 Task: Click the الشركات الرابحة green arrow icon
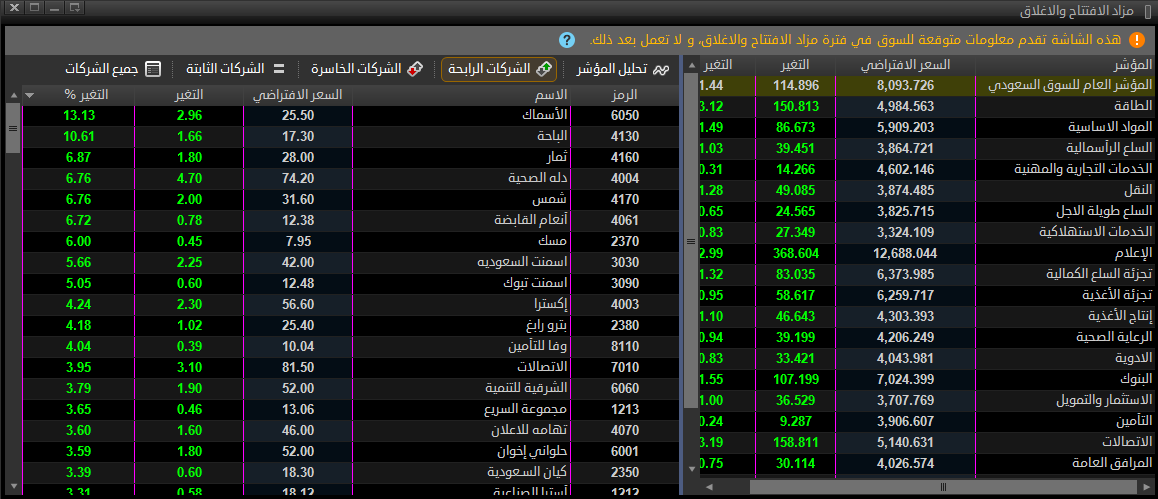point(544,69)
